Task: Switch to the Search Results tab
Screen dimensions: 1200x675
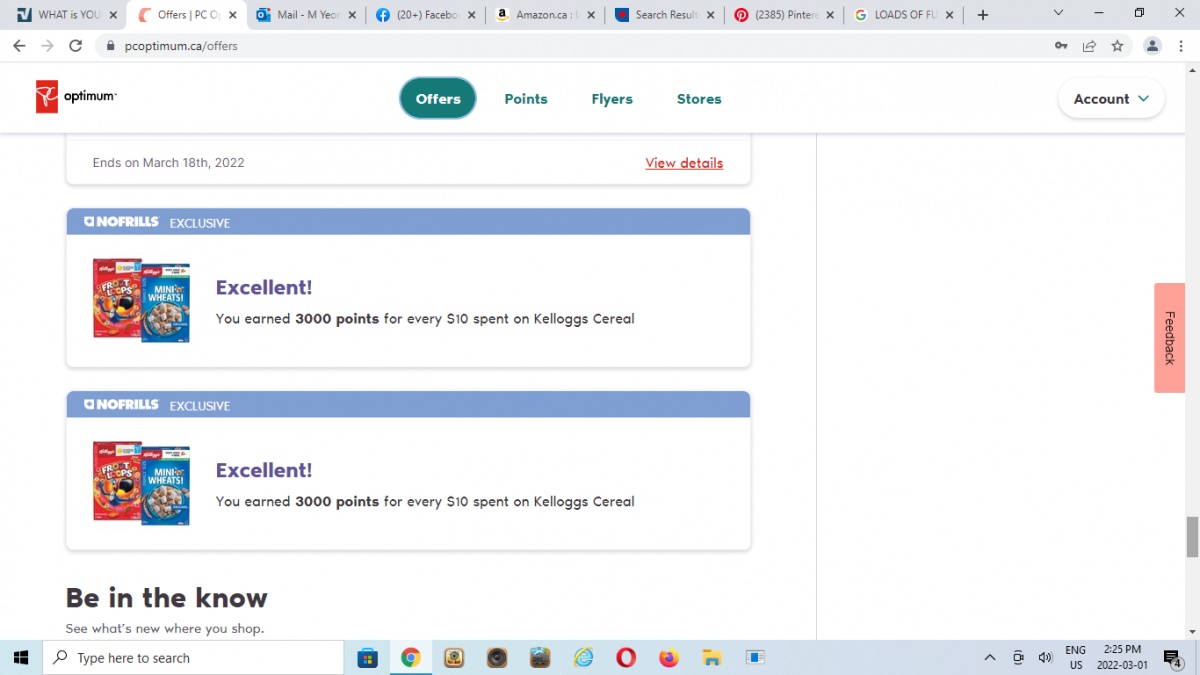Action: click(x=663, y=15)
